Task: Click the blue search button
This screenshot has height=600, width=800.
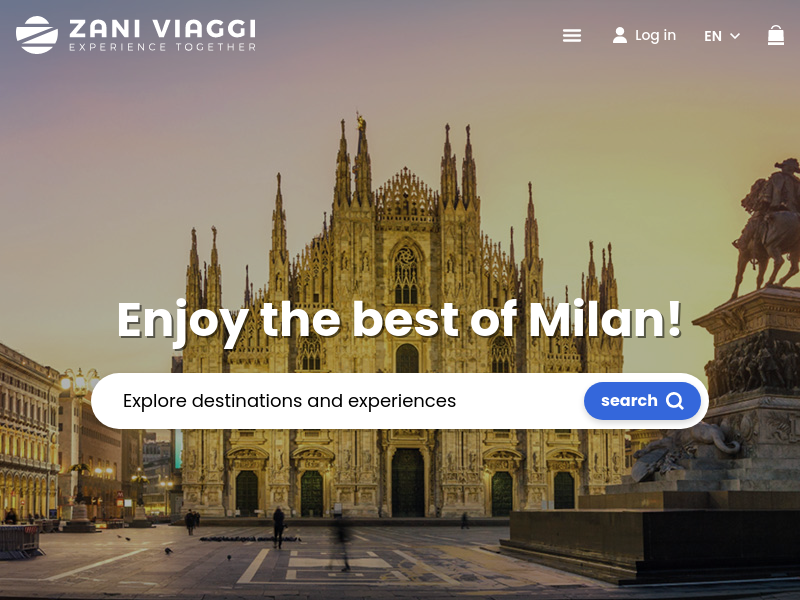Action: pyautogui.click(x=642, y=401)
